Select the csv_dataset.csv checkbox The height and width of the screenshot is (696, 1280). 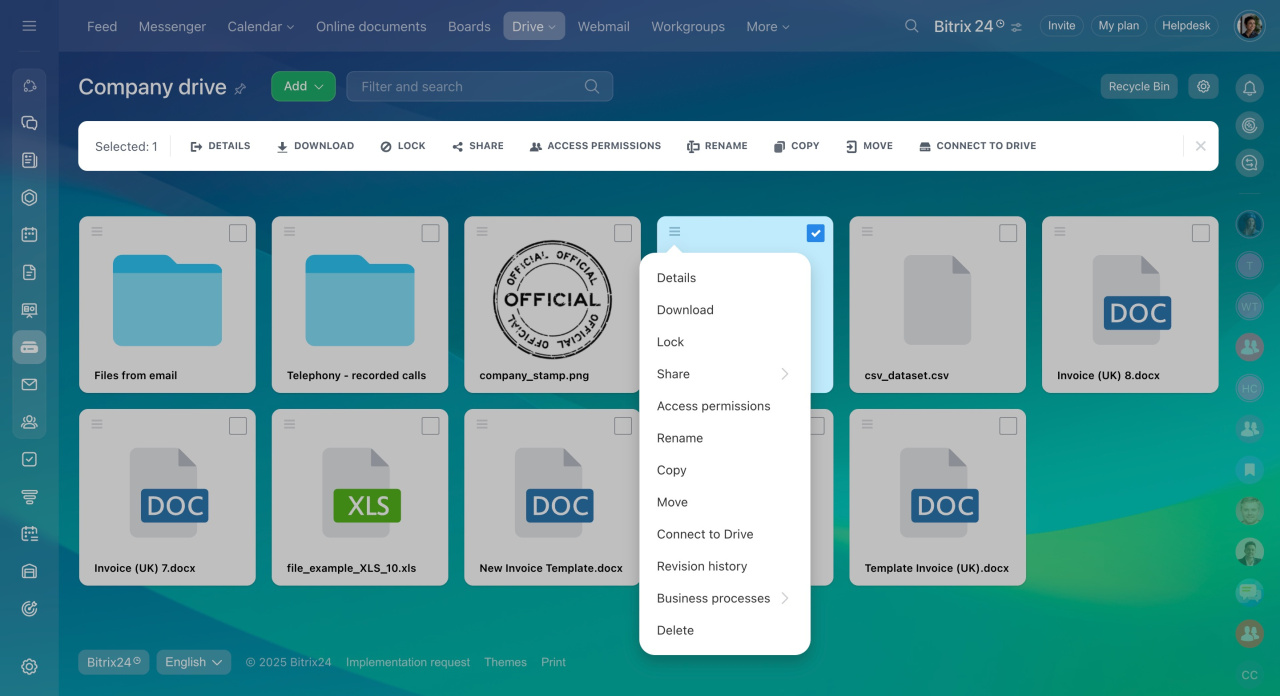tap(1008, 233)
